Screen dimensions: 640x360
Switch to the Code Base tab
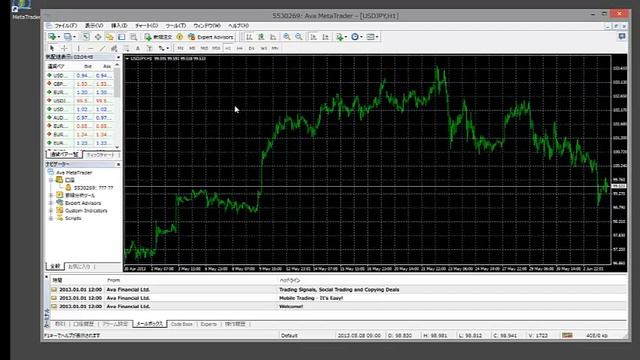coord(181,324)
